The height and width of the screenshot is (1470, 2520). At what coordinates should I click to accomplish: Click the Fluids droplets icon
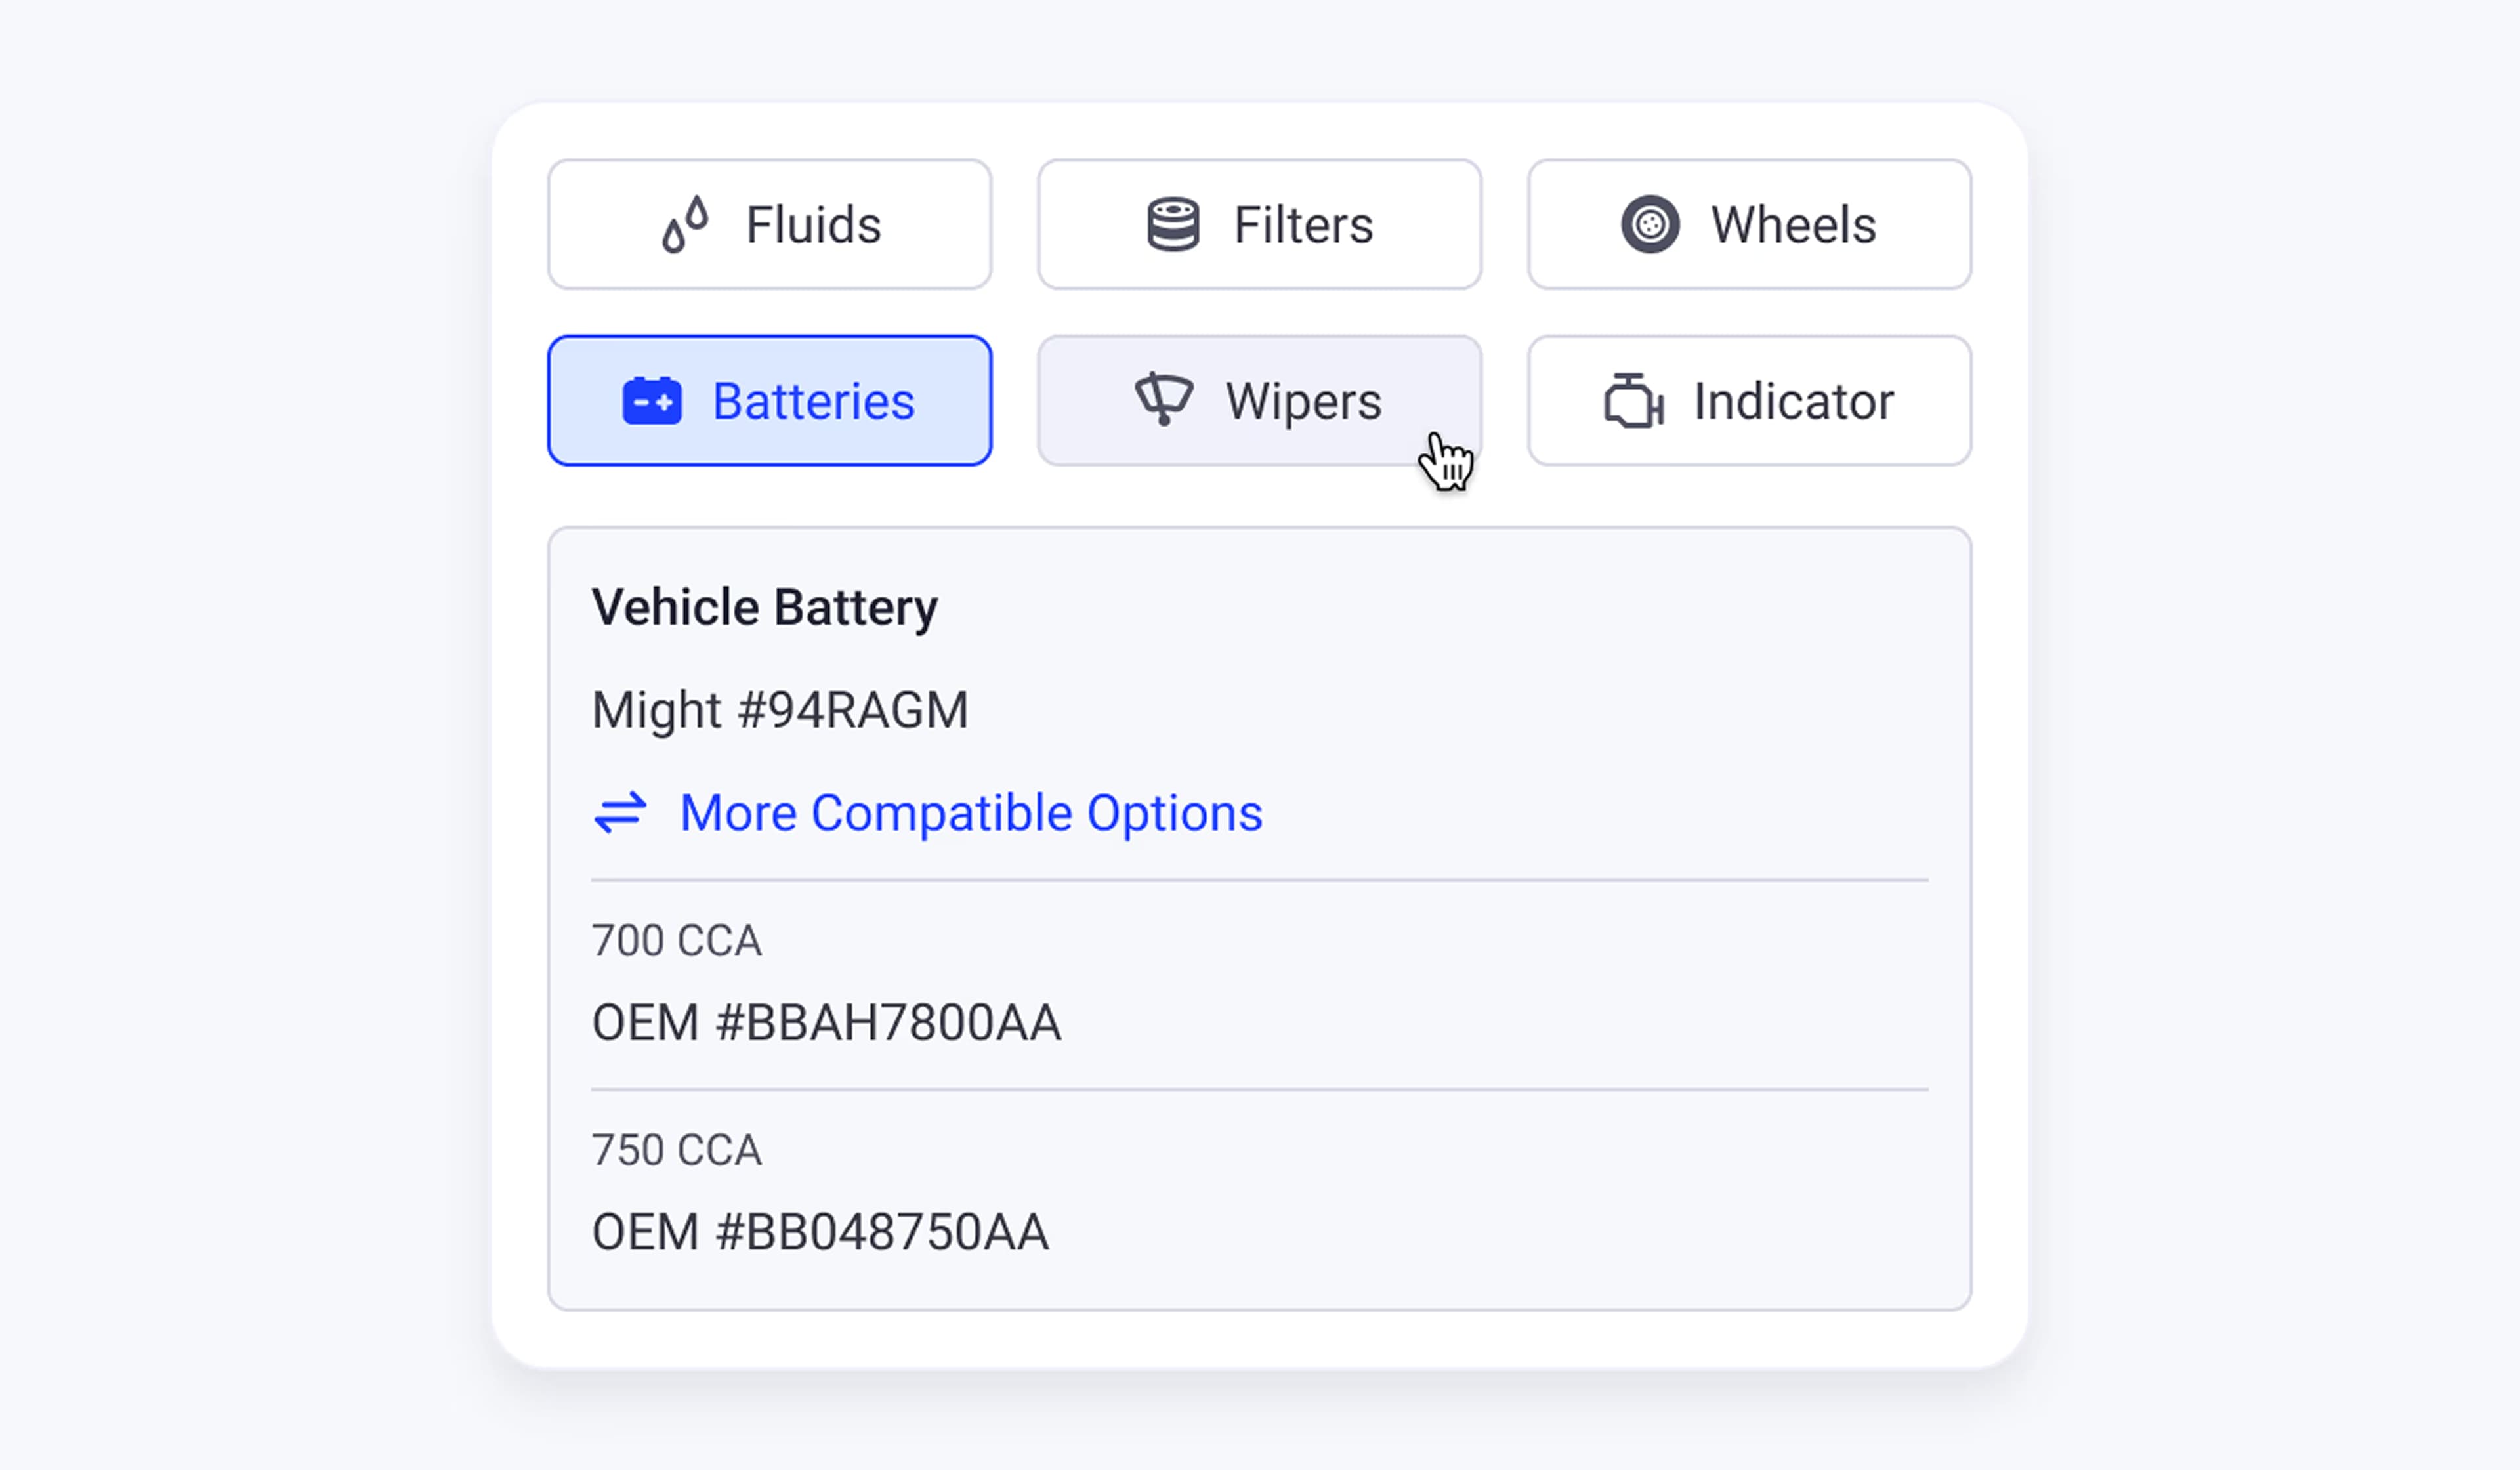(685, 224)
